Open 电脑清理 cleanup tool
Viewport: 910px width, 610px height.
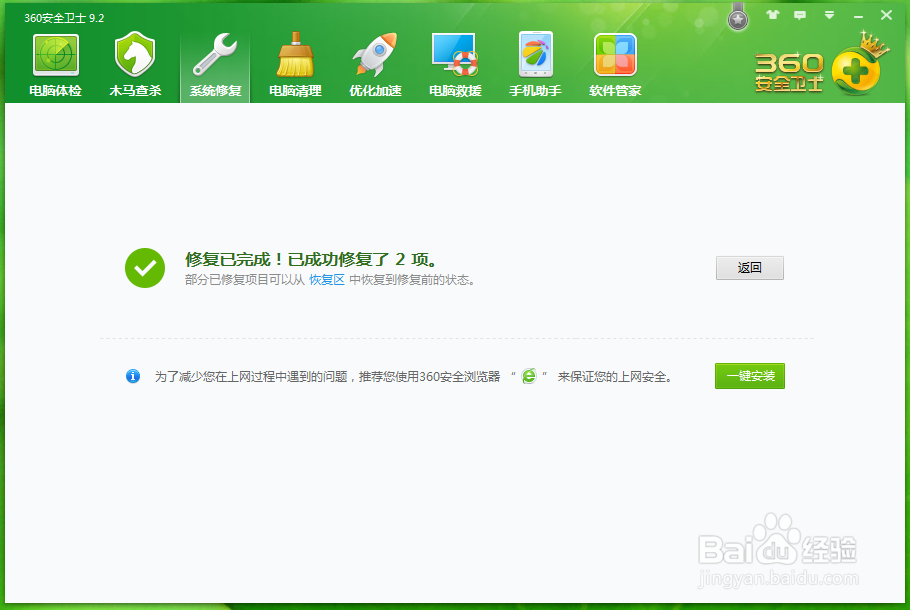294,62
